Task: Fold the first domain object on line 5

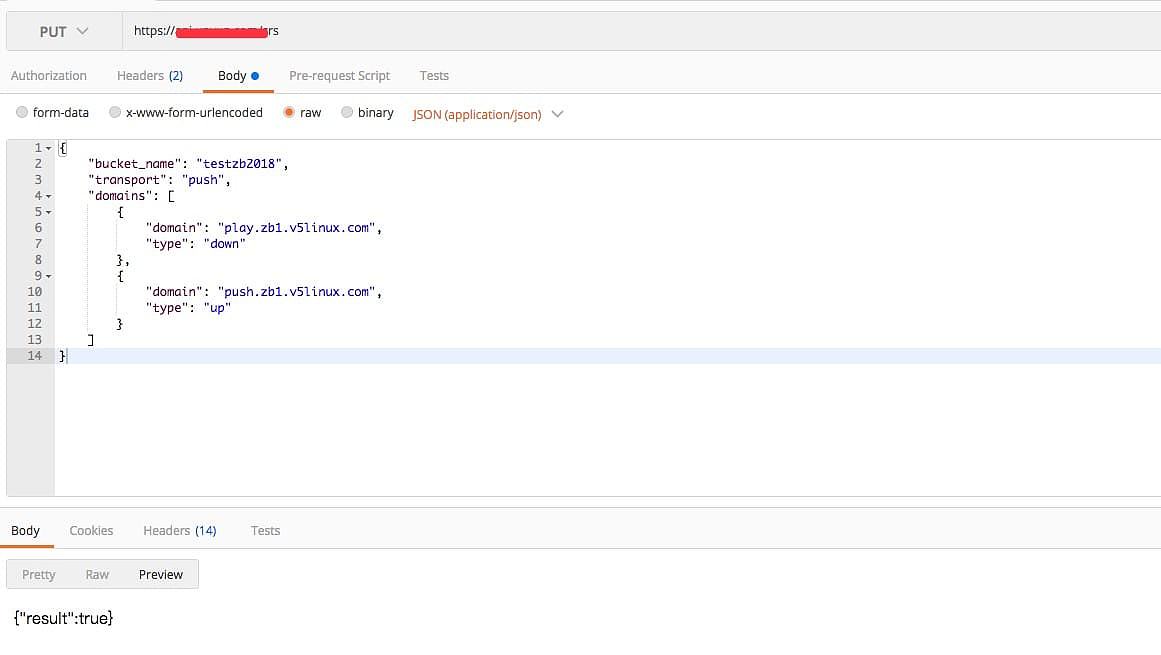Action: pyautogui.click(x=49, y=212)
